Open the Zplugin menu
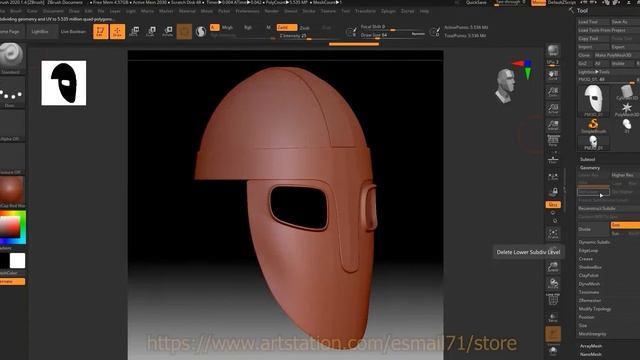 (388, 11)
